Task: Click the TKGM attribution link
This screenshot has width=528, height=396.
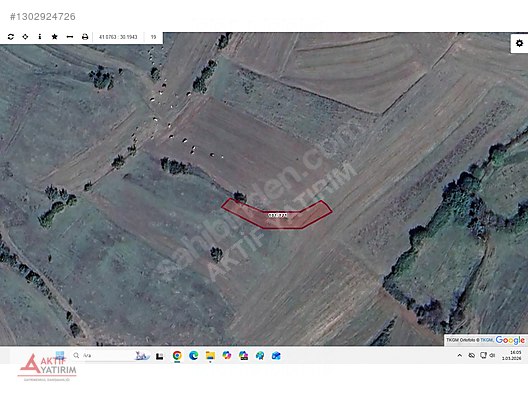Action: (x=486, y=340)
